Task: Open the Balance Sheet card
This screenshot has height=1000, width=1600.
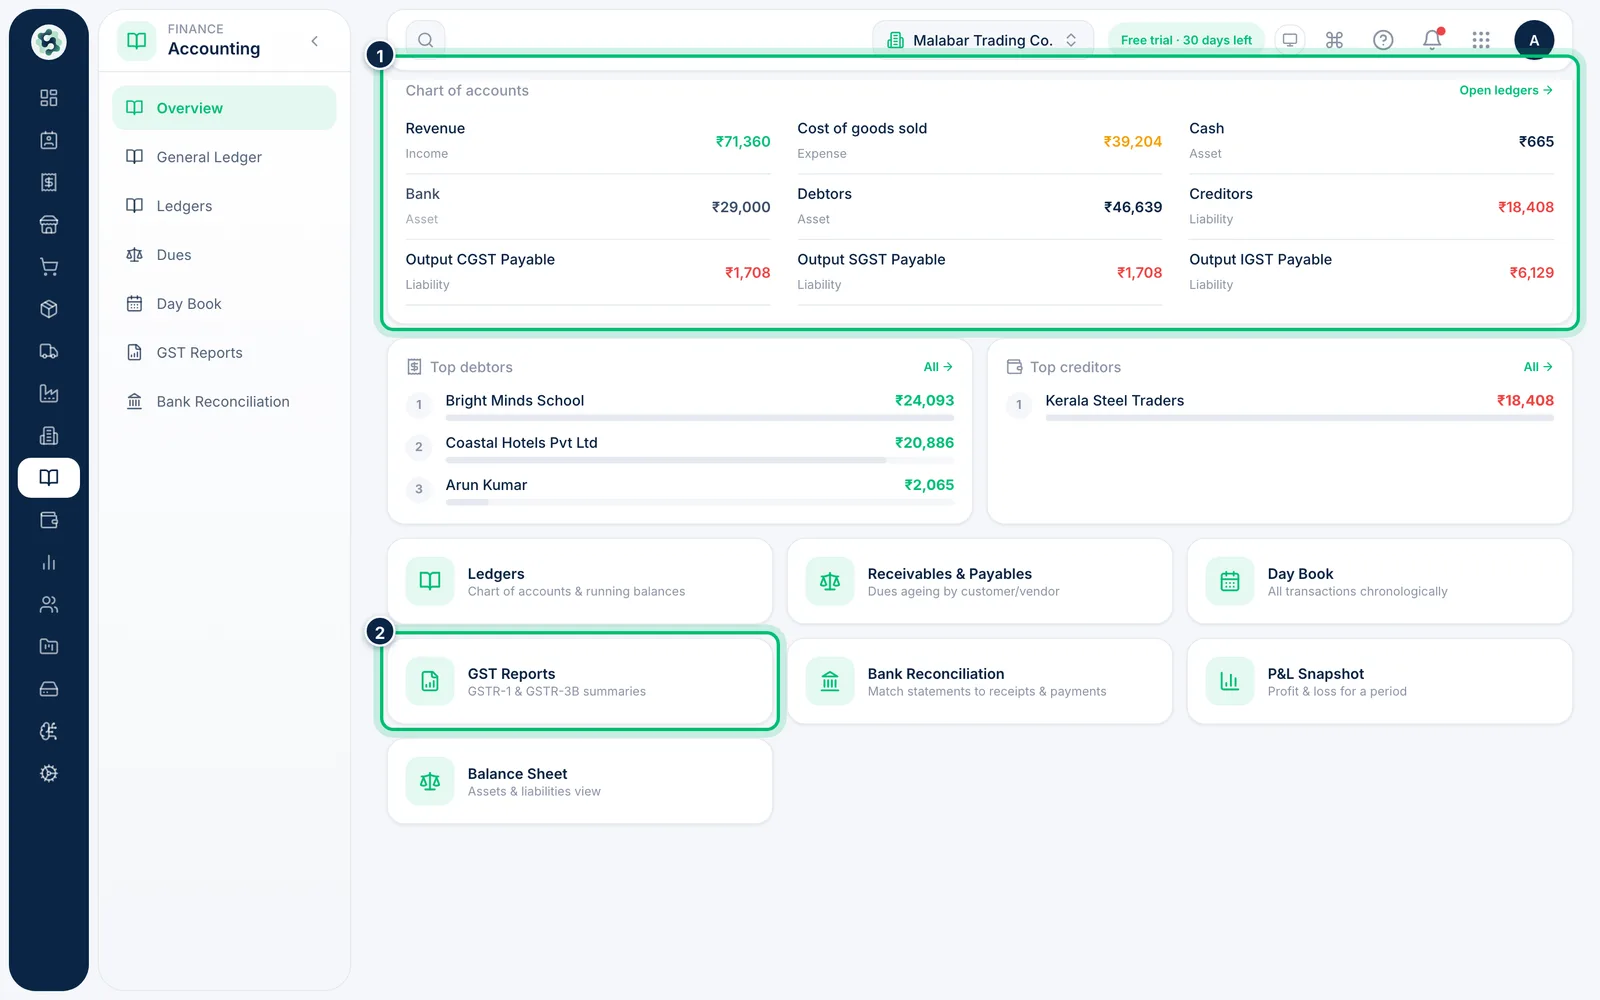Action: pos(580,781)
